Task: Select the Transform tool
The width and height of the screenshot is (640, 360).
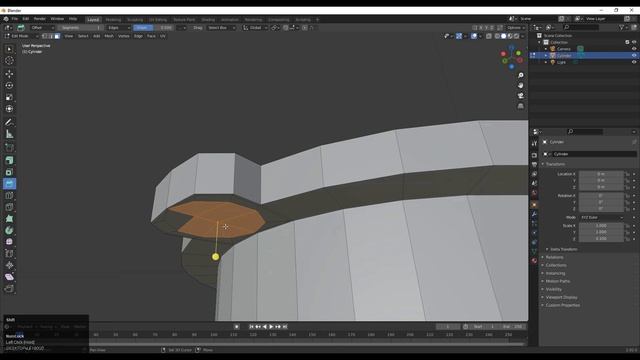Action: point(9,109)
